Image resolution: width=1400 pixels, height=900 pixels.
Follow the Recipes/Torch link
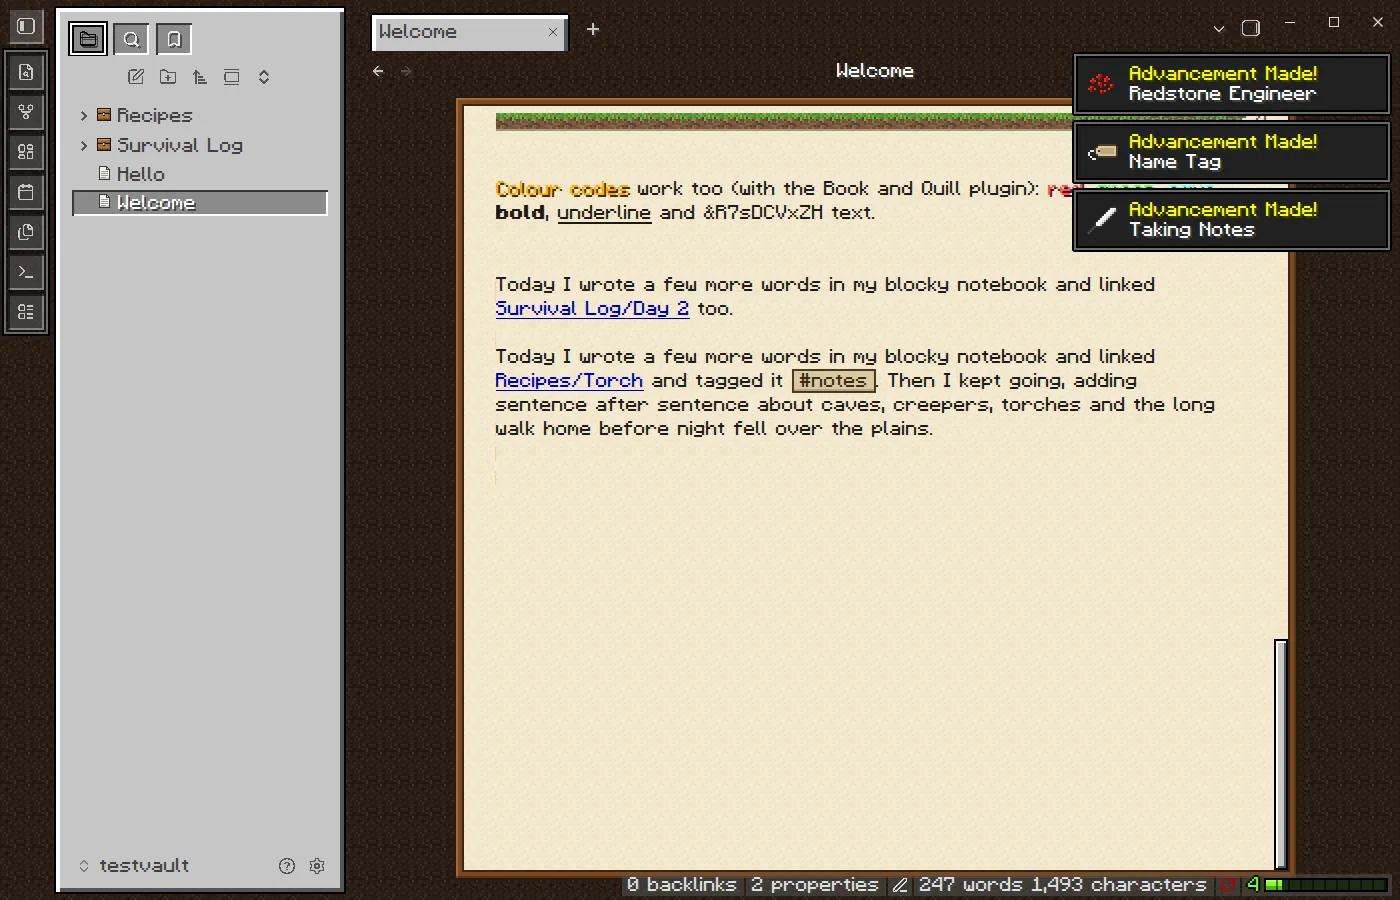click(569, 380)
